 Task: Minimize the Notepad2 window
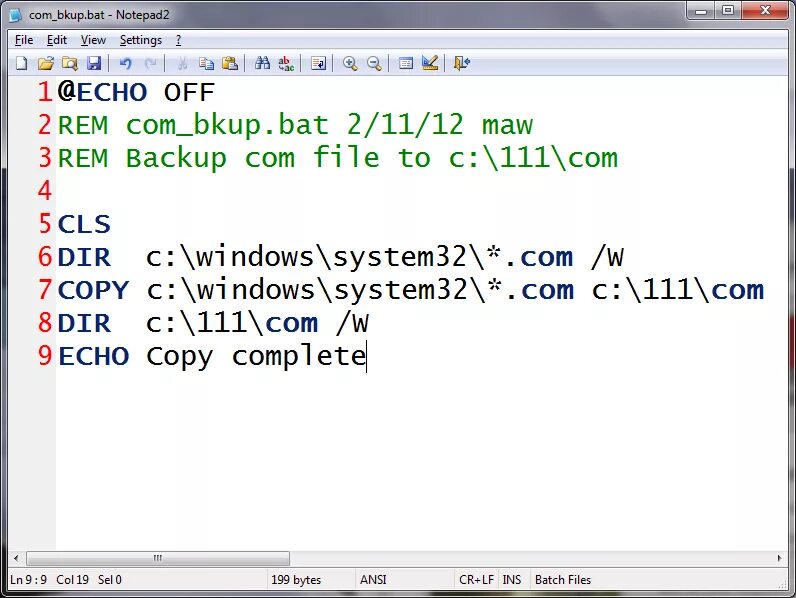tap(701, 10)
